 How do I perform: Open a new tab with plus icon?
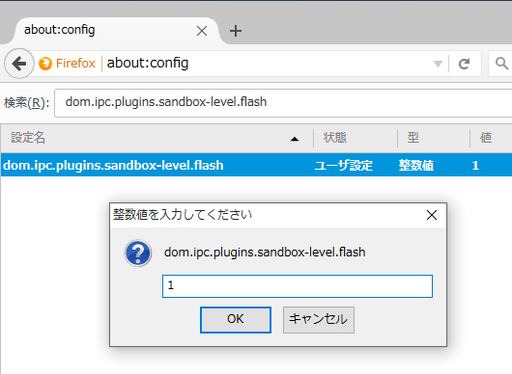click(236, 31)
